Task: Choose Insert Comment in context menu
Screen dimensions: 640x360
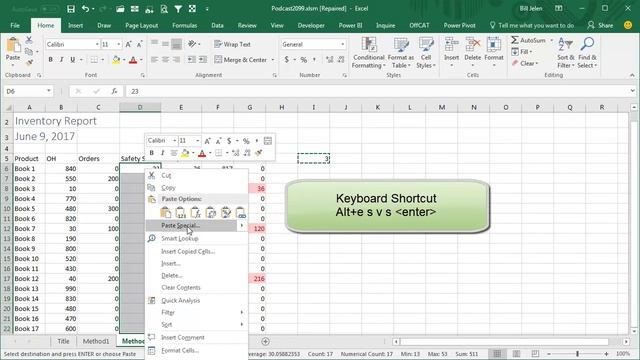Action: pyautogui.click(x=196, y=338)
